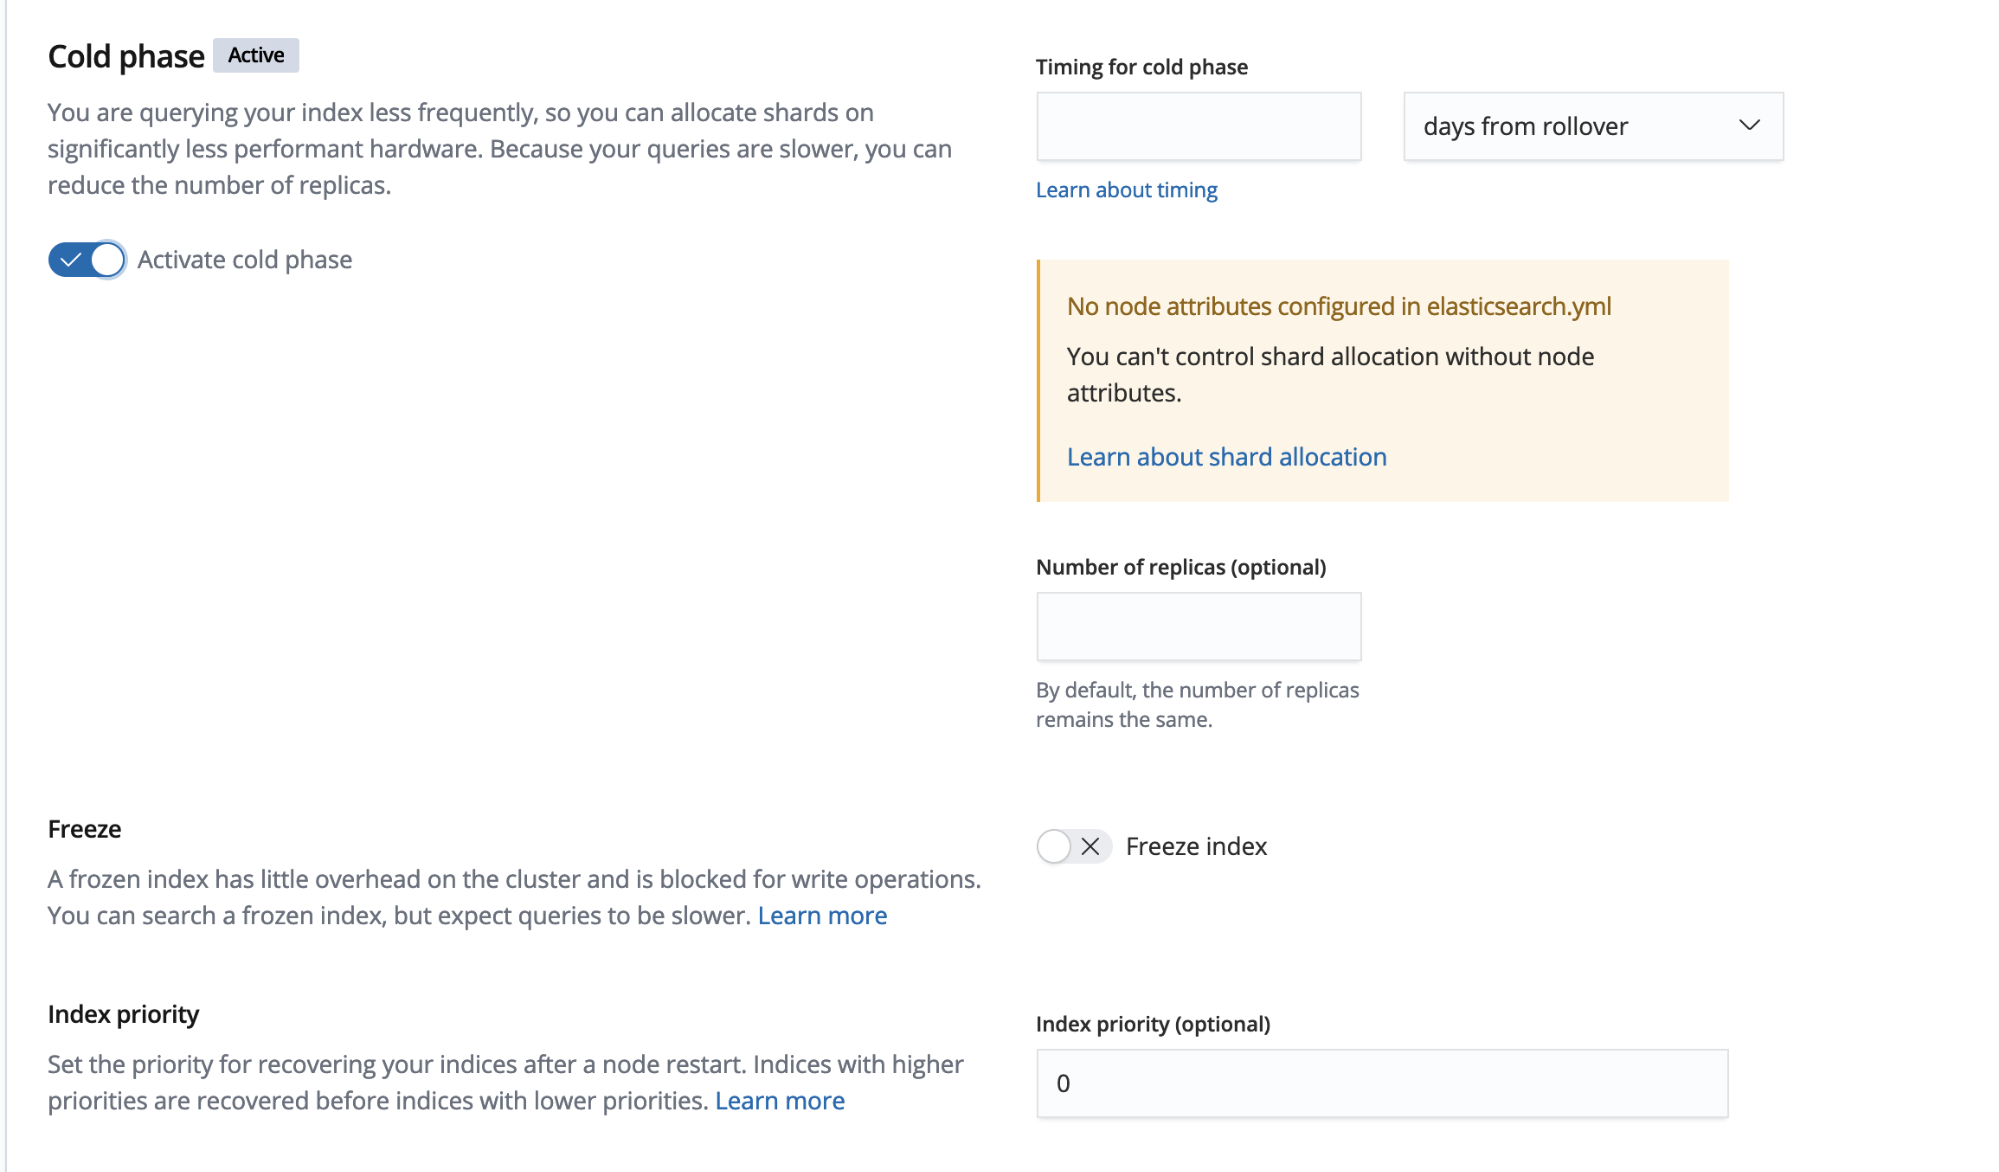Click the No node attributes configured warning title
This screenshot has width=1999, height=1172.
coord(1338,307)
